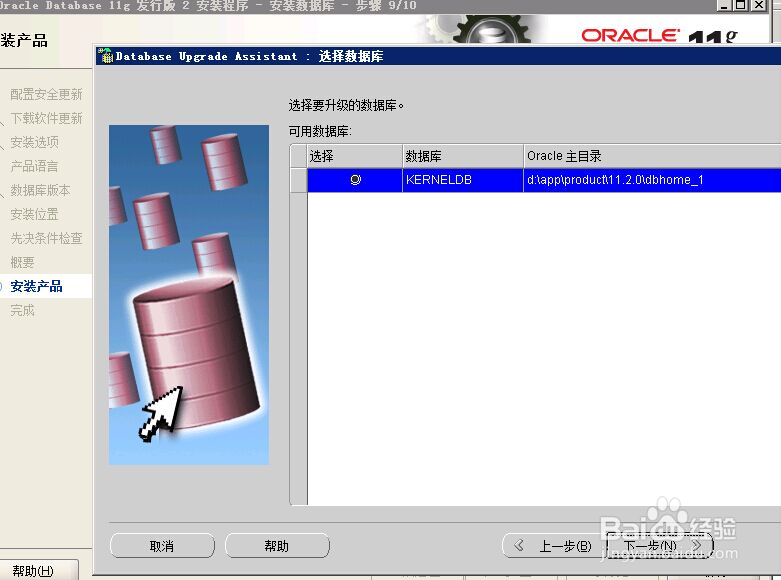This screenshot has width=781, height=580.
Task: Click the 取消 button
Action: (162, 546)
